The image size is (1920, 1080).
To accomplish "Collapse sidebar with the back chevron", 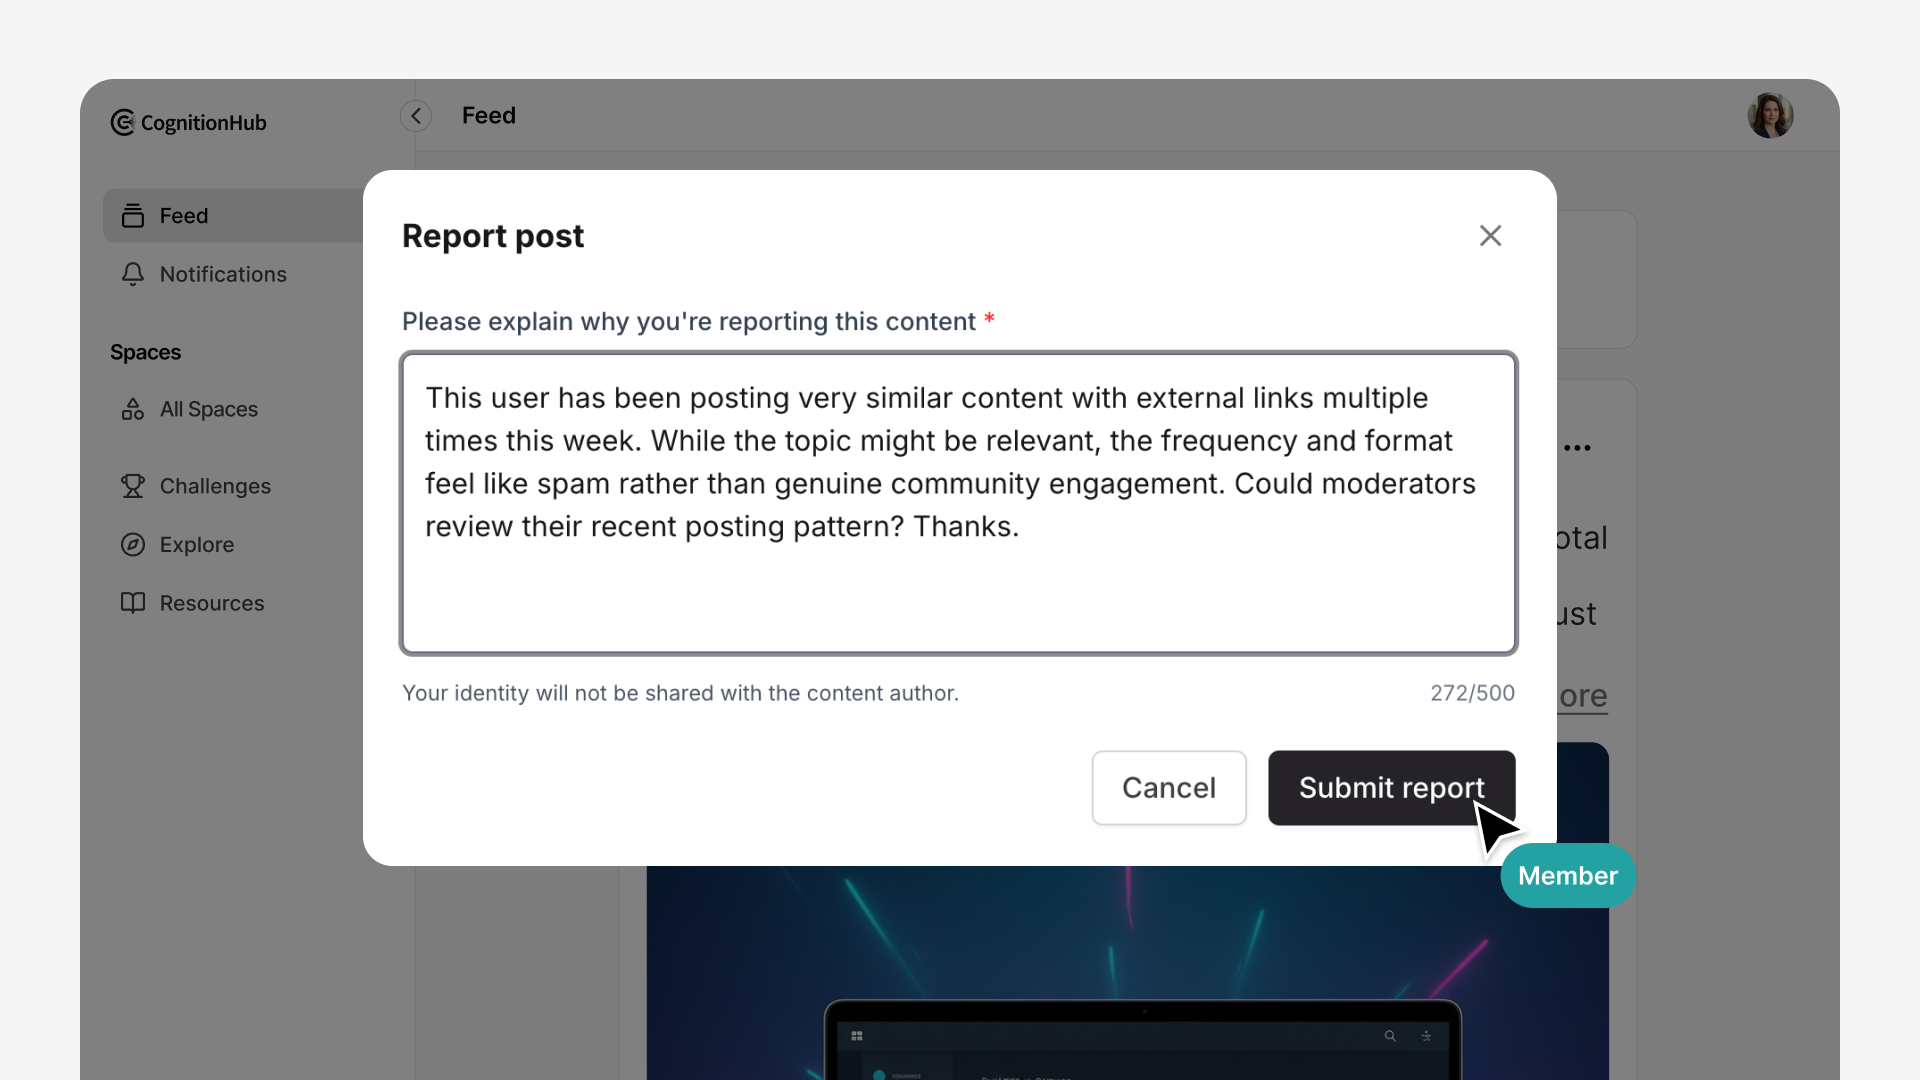I will (x=416, y=116).
